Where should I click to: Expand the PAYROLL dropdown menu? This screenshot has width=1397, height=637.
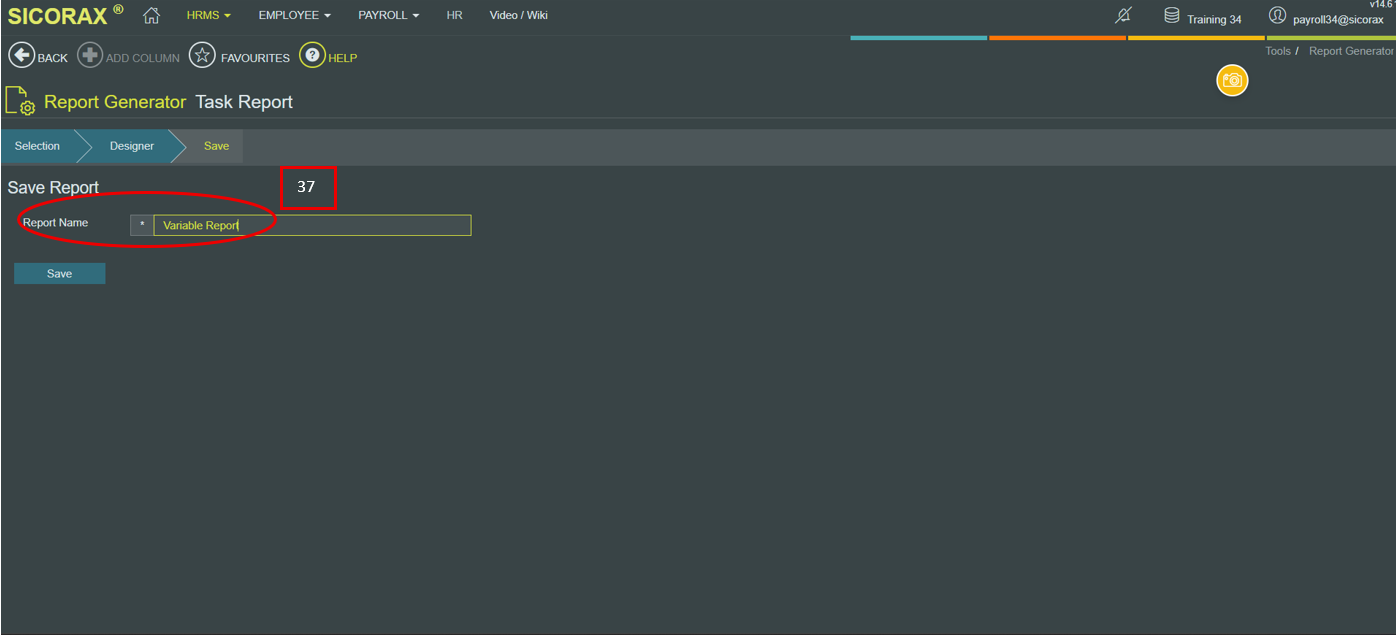[x=389, y=15]
